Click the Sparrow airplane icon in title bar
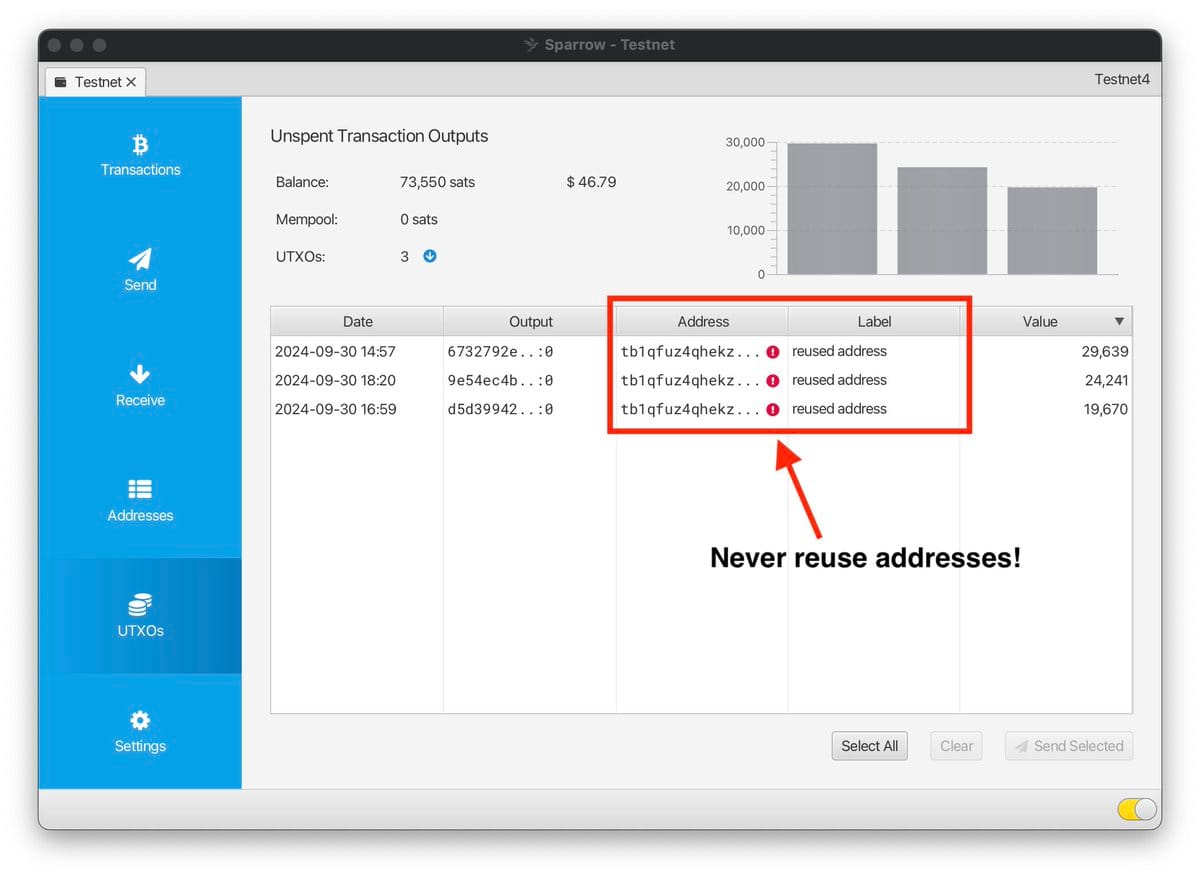1200x877 pixels. coord(530,44)
